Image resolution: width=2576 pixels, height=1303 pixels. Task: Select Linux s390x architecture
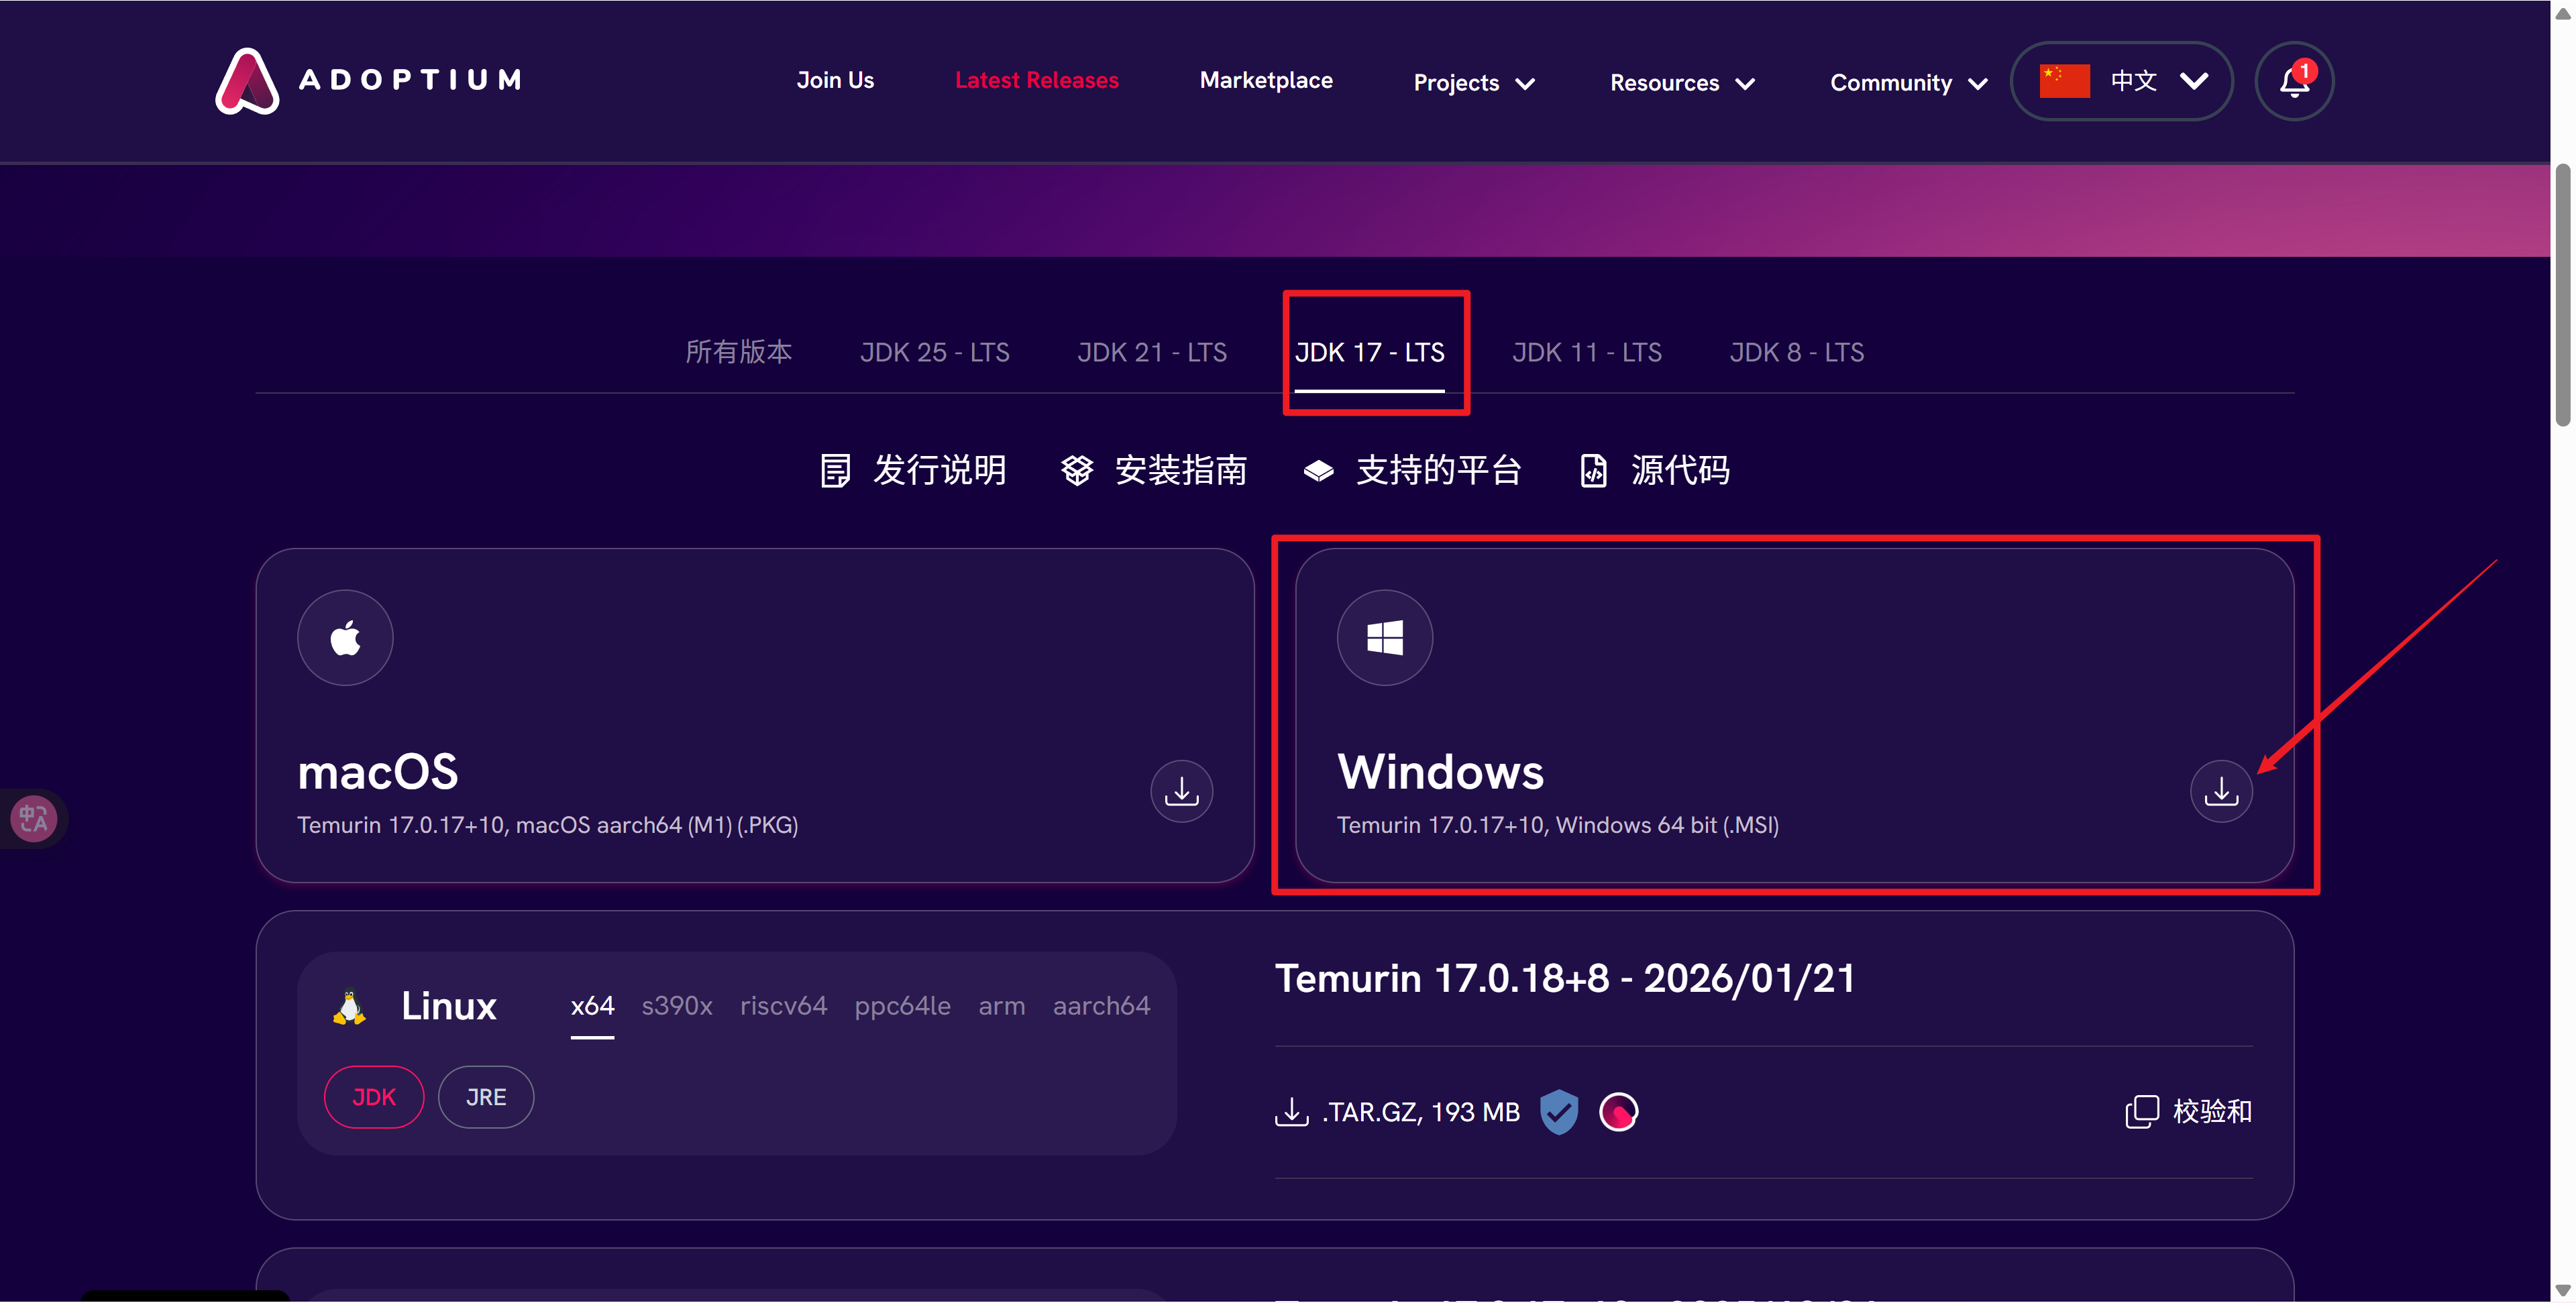point(676,1006)
